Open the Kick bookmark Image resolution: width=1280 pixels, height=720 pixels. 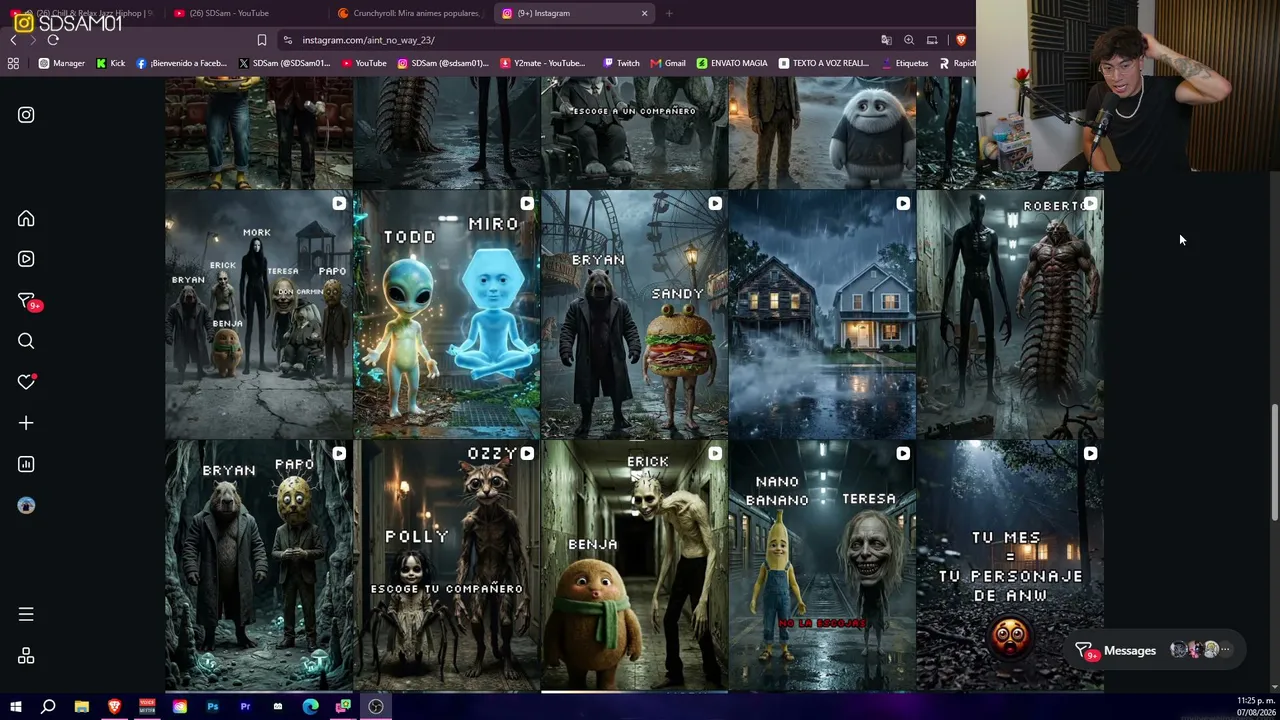(x=111, y=63)
